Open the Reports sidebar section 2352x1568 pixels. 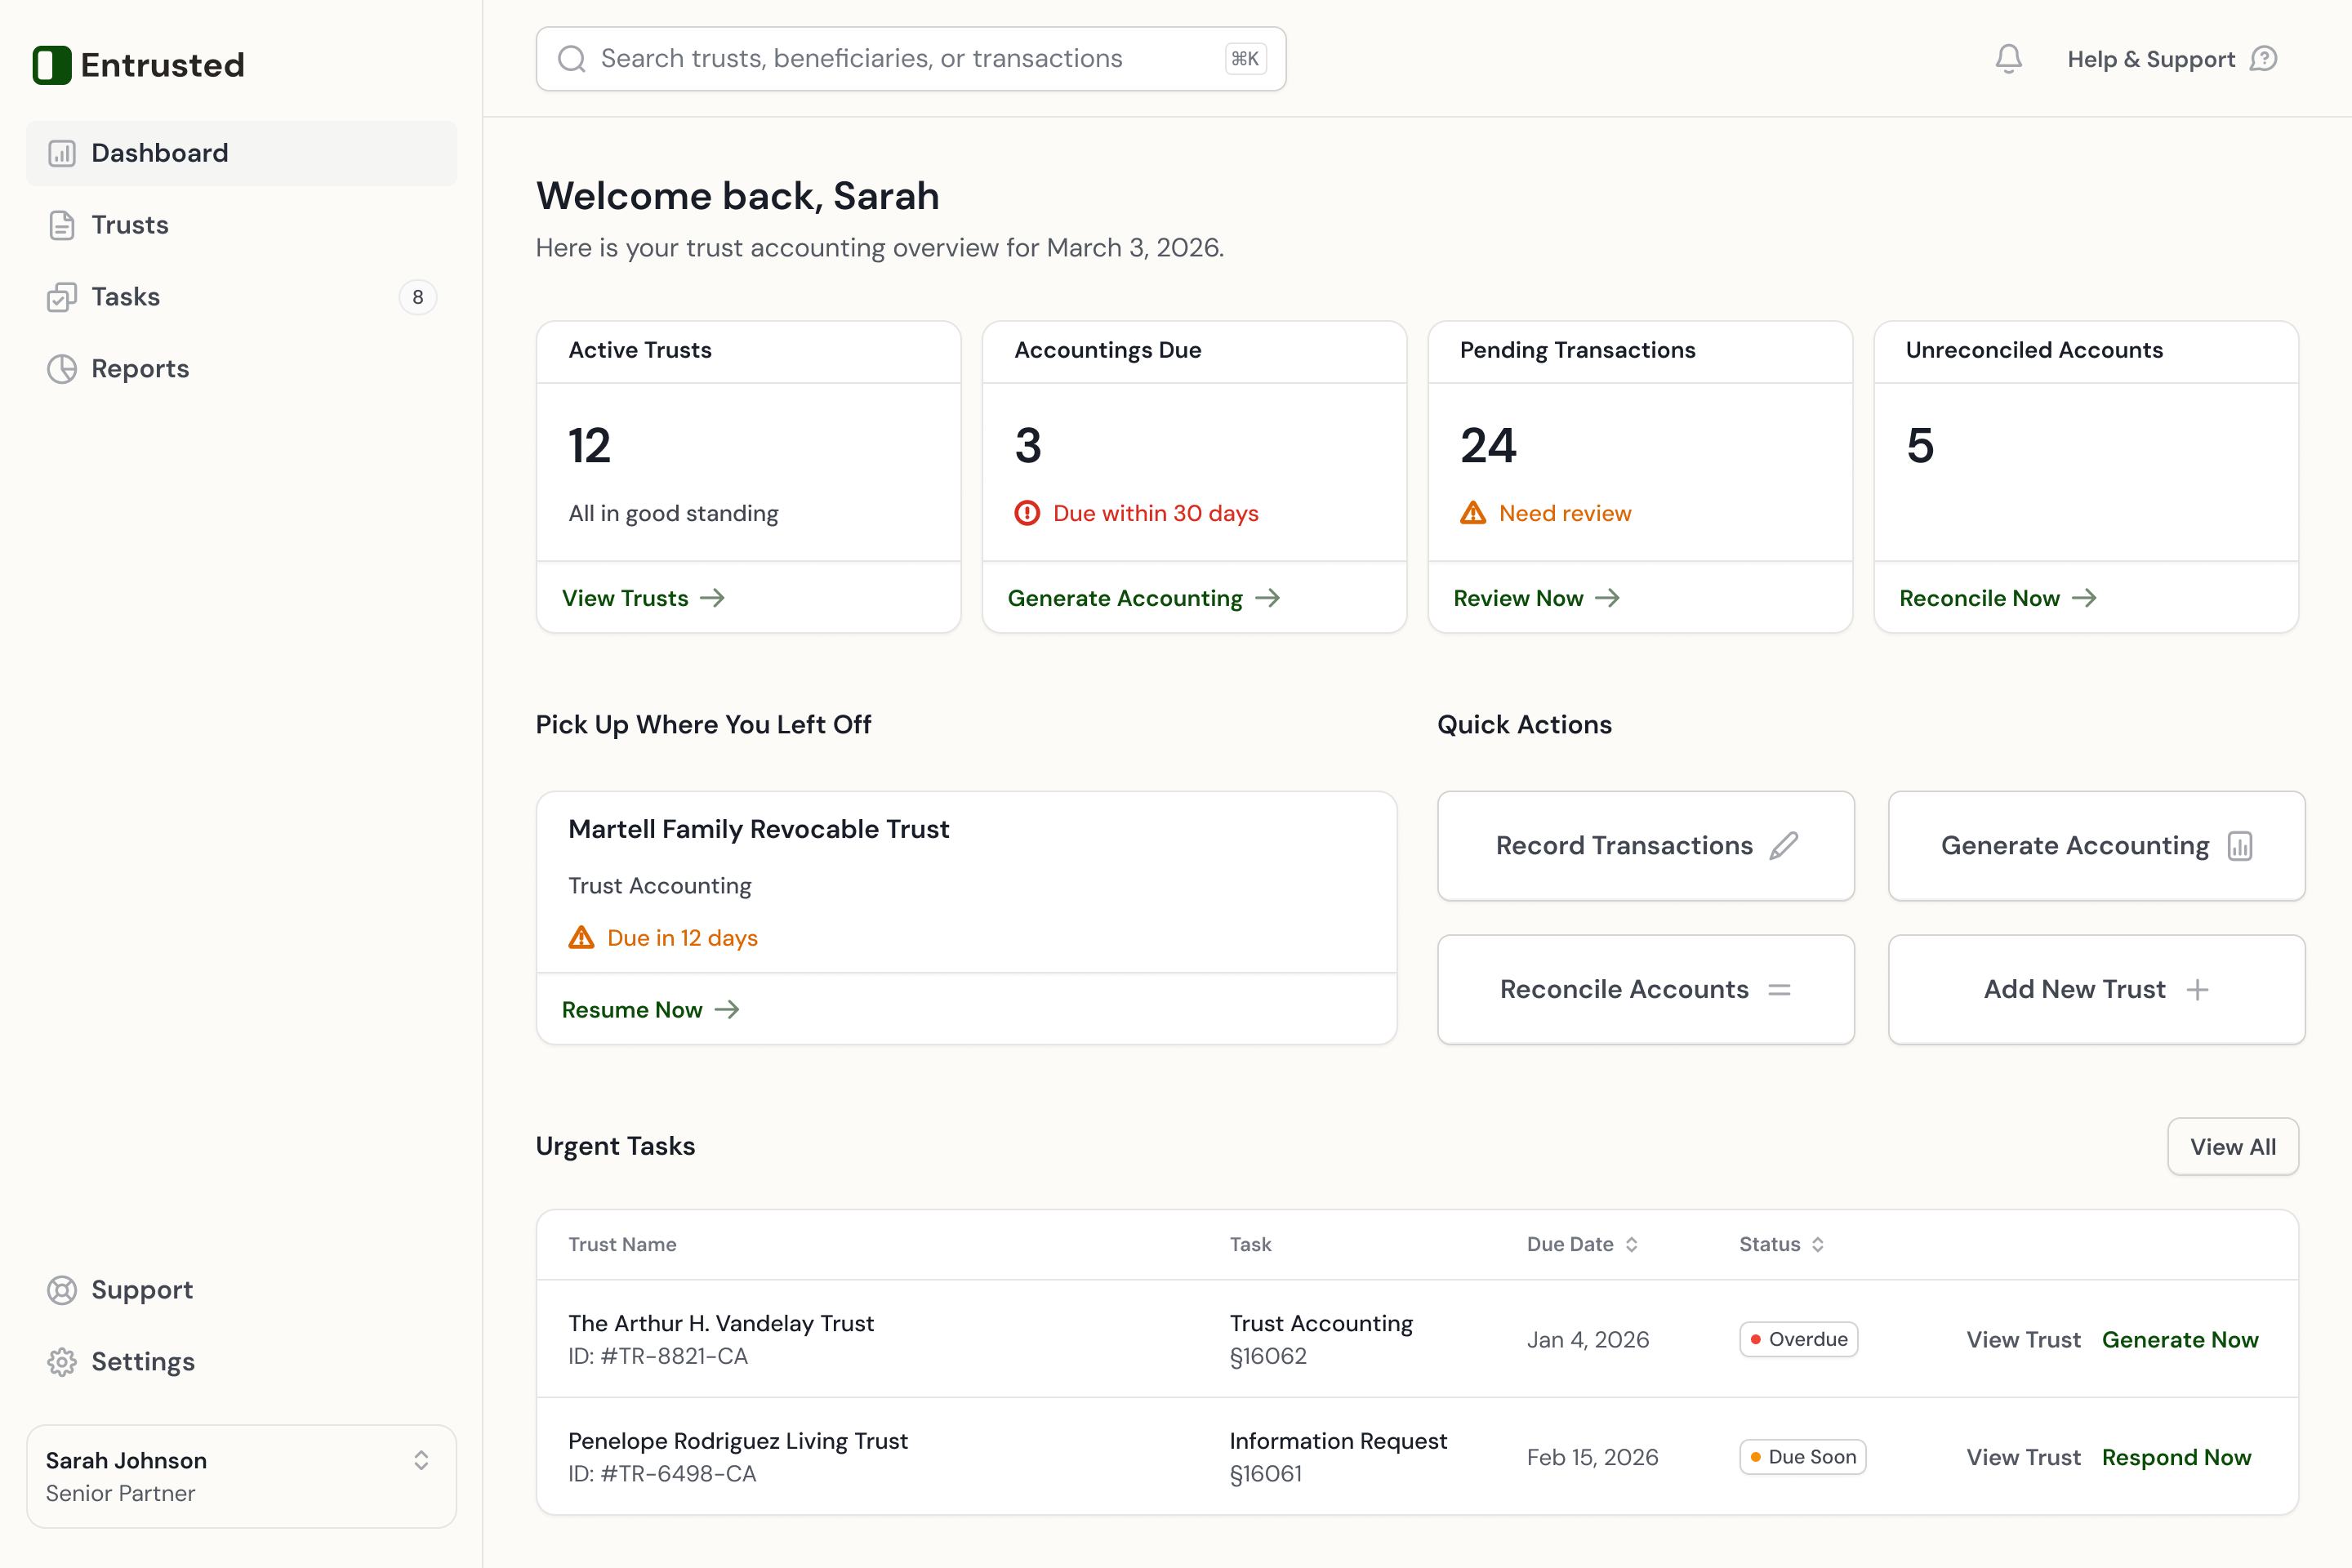[x=140, y=369]
